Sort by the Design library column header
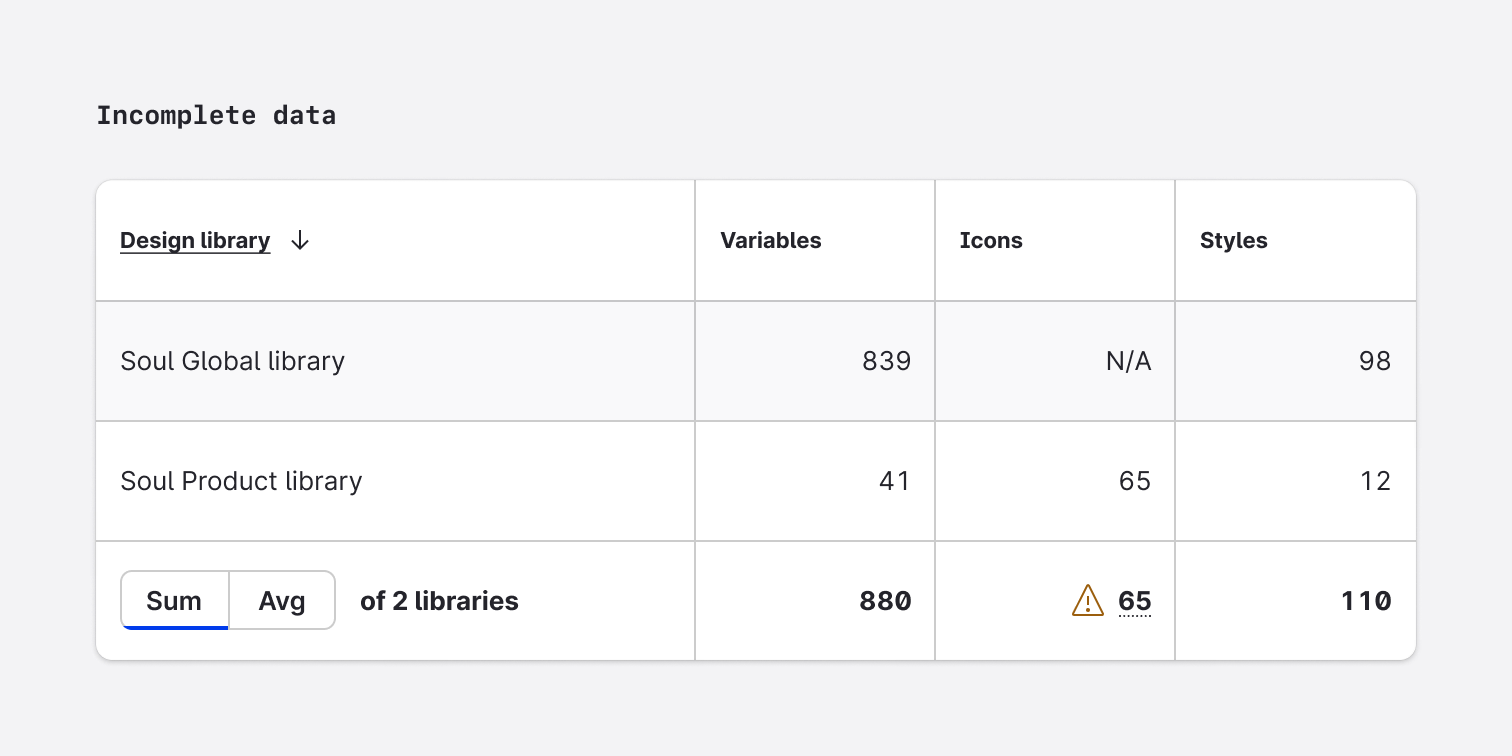Screen dimensions: 1512x756 [195, 240]
